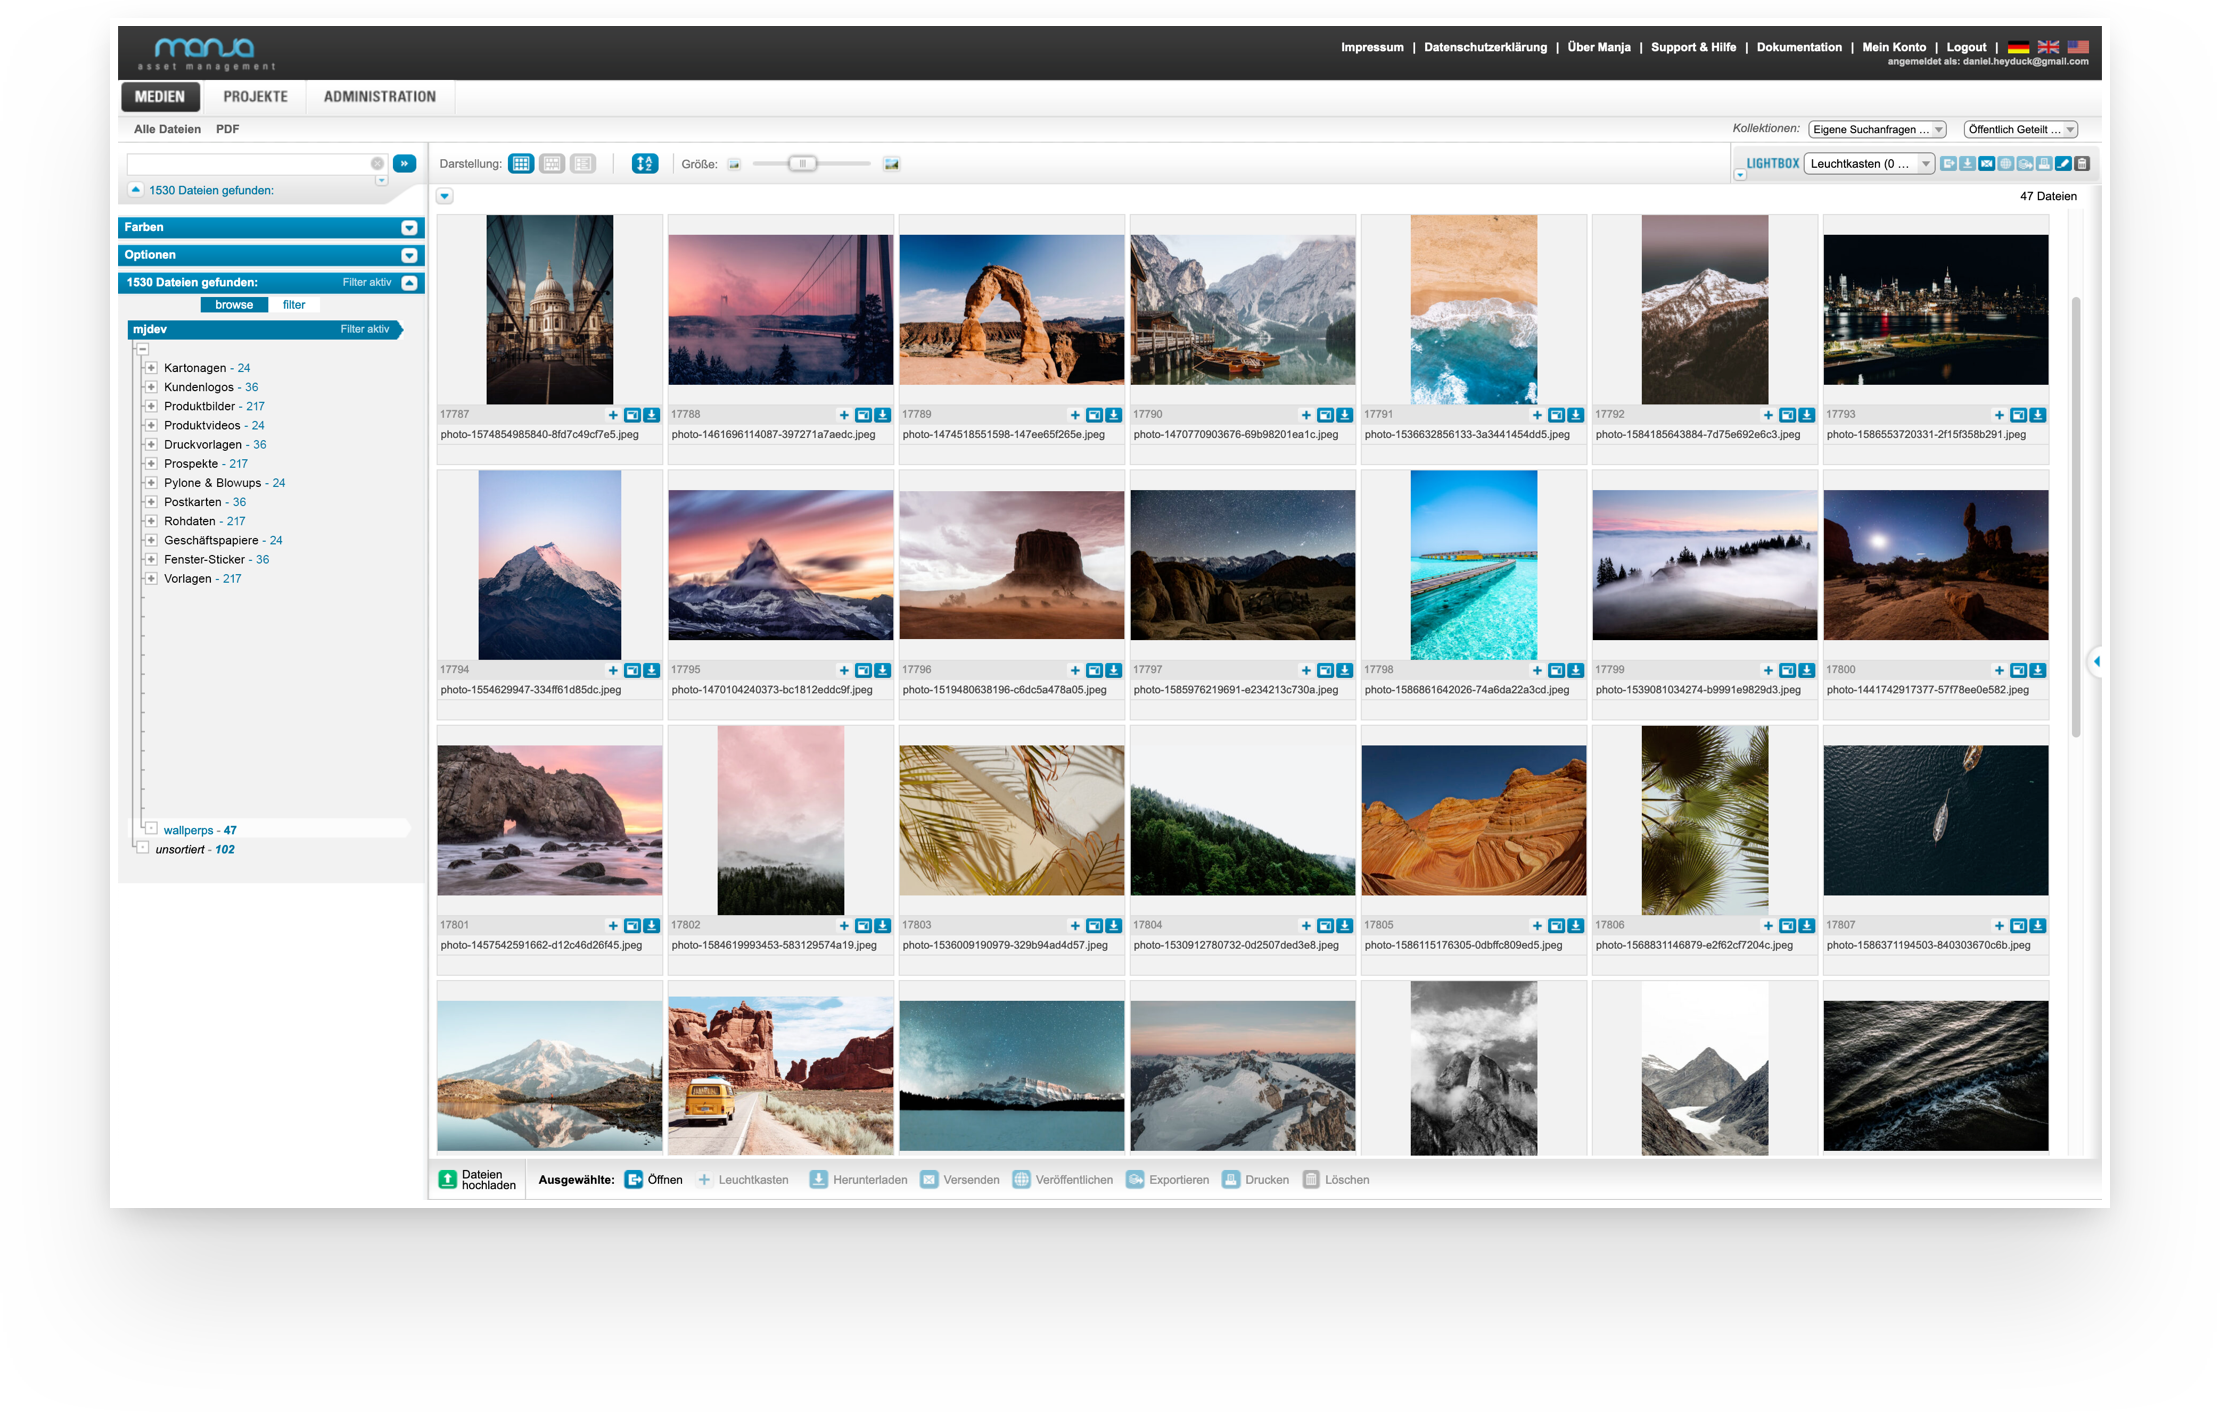Expand the Farben panel
Screen dimensions: 2220x1412
409,228
